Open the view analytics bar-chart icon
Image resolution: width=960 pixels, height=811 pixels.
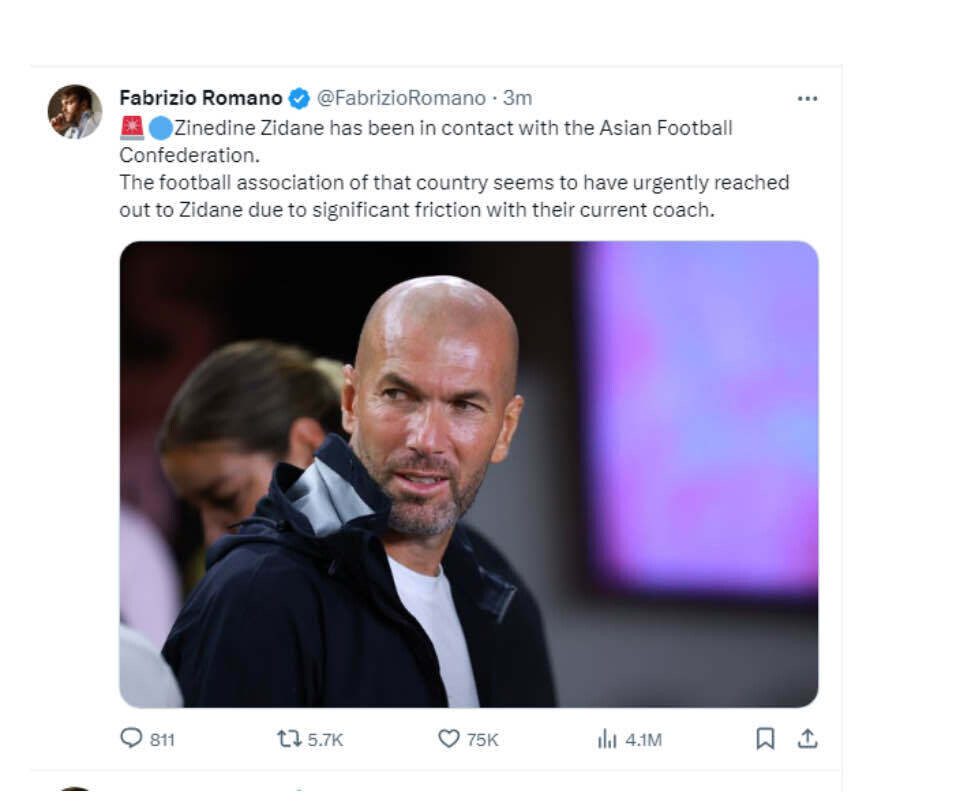point(607,739)
